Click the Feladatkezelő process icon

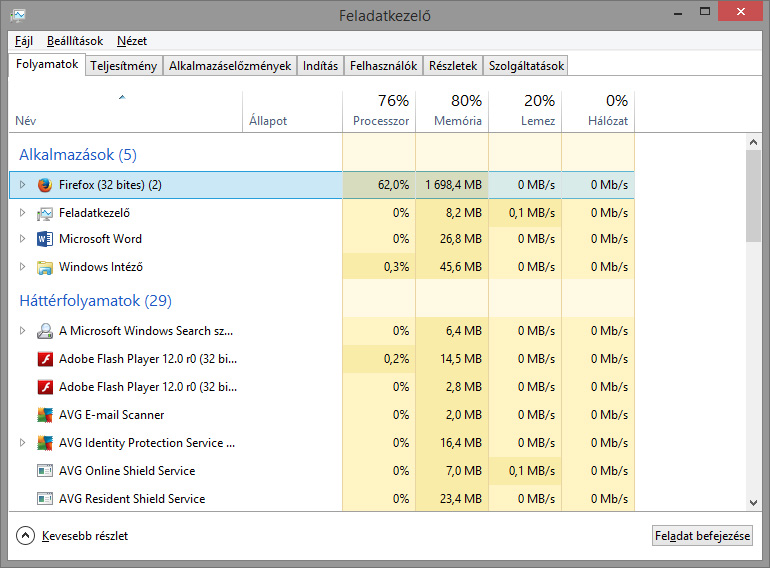(x=44, y=213)
